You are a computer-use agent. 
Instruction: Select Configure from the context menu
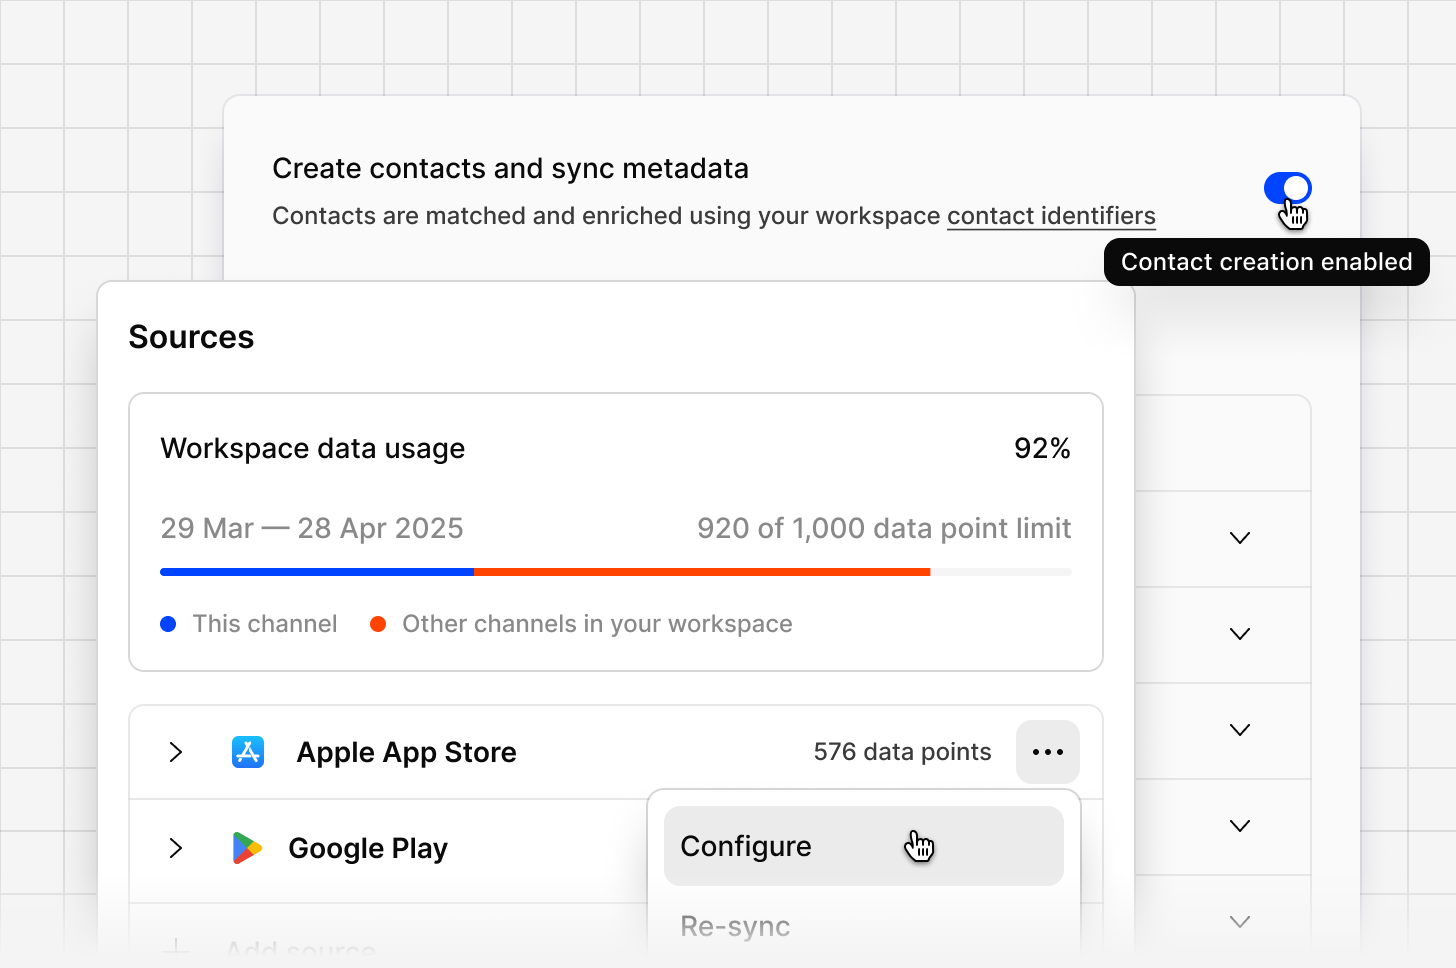tap(864, 846)
